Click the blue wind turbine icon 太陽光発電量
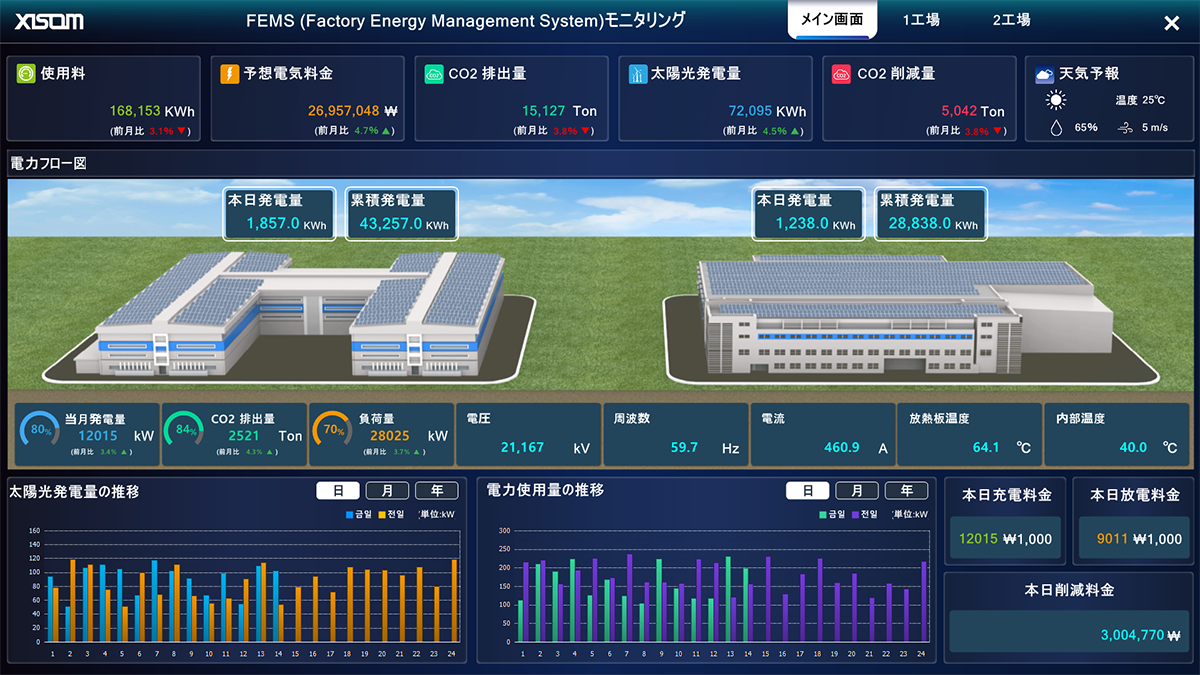Viewport: 1200px width, 675px height. click(x=638, y=74)
